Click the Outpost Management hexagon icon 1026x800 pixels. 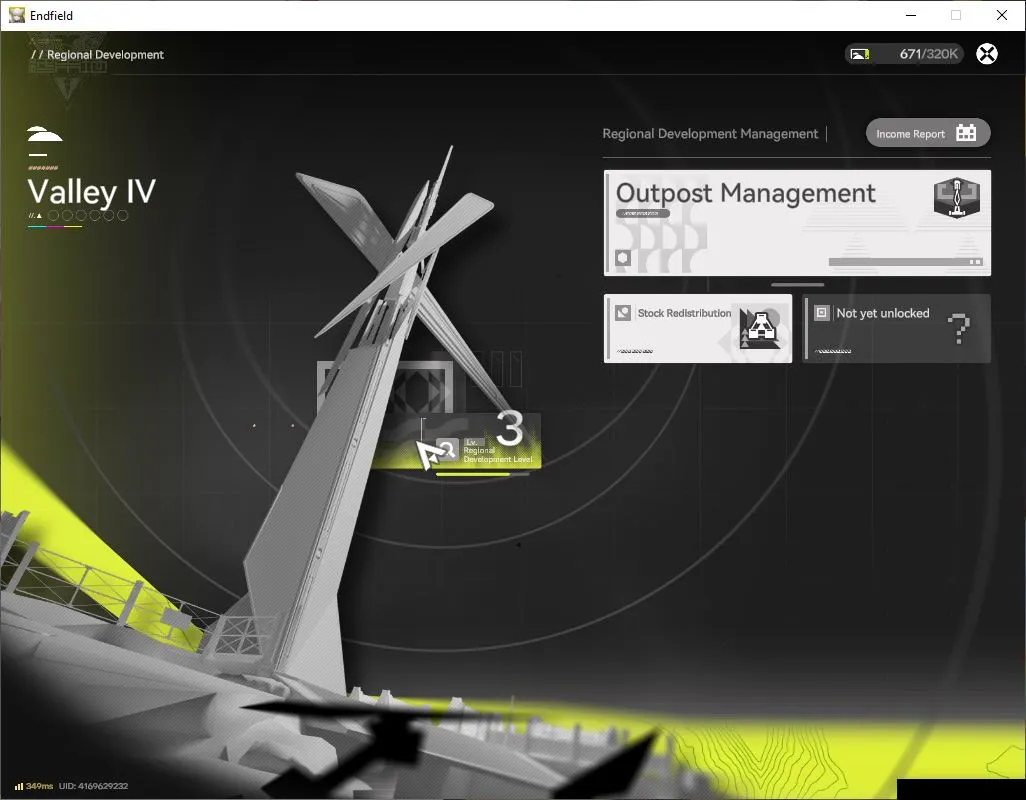pos(957,198)
